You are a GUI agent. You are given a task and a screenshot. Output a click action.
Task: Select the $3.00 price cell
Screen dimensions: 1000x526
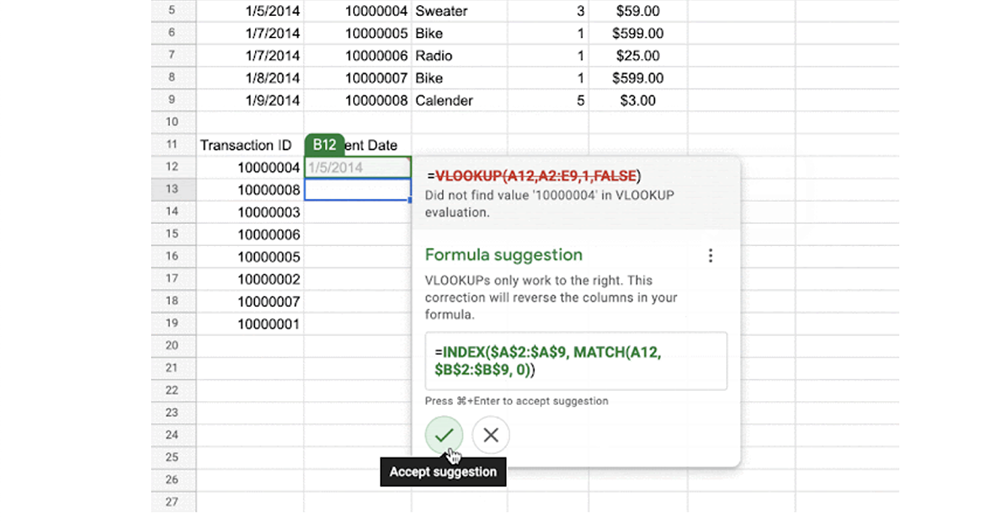(638, 100)
